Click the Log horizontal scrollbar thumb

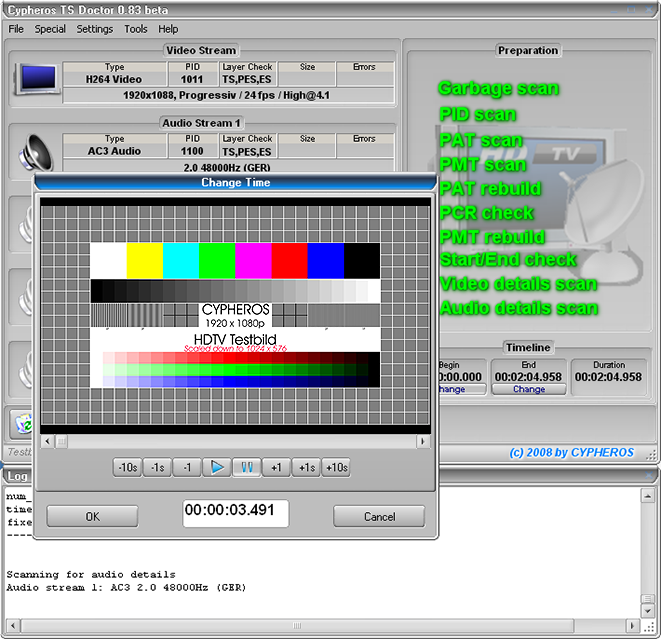(x=297, y=625)
